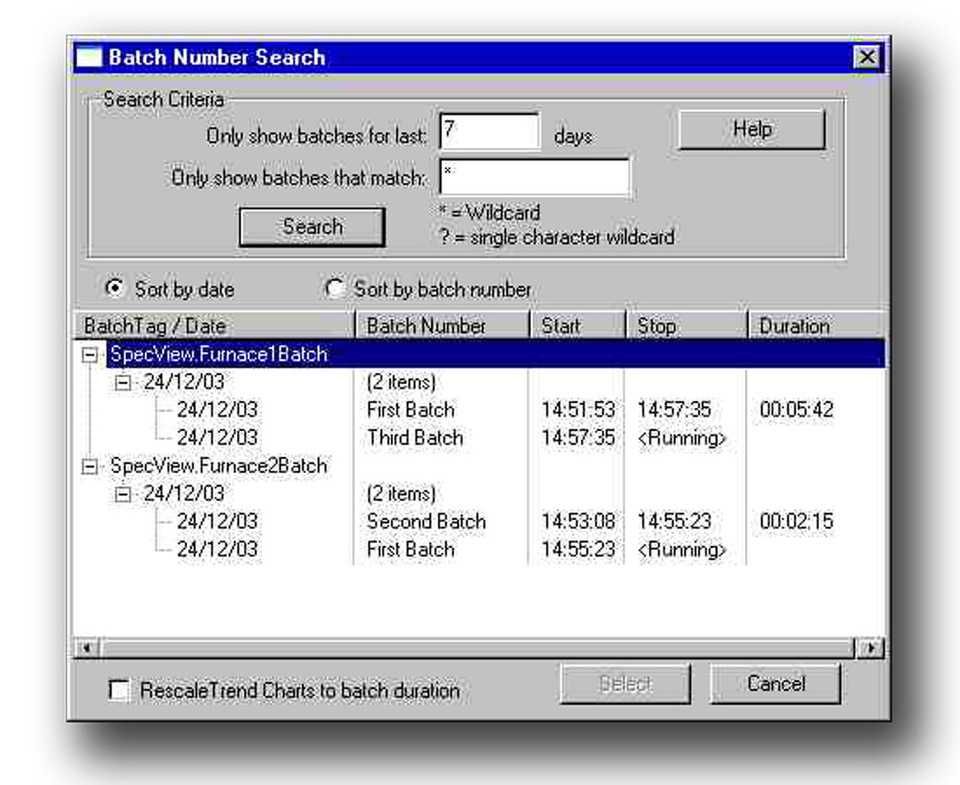Image resolution: width=960 pixels, height=785 pixels.
Task: Collapse the 24/12/03 date under Furnace2Batch
Action: click(124, 494)
